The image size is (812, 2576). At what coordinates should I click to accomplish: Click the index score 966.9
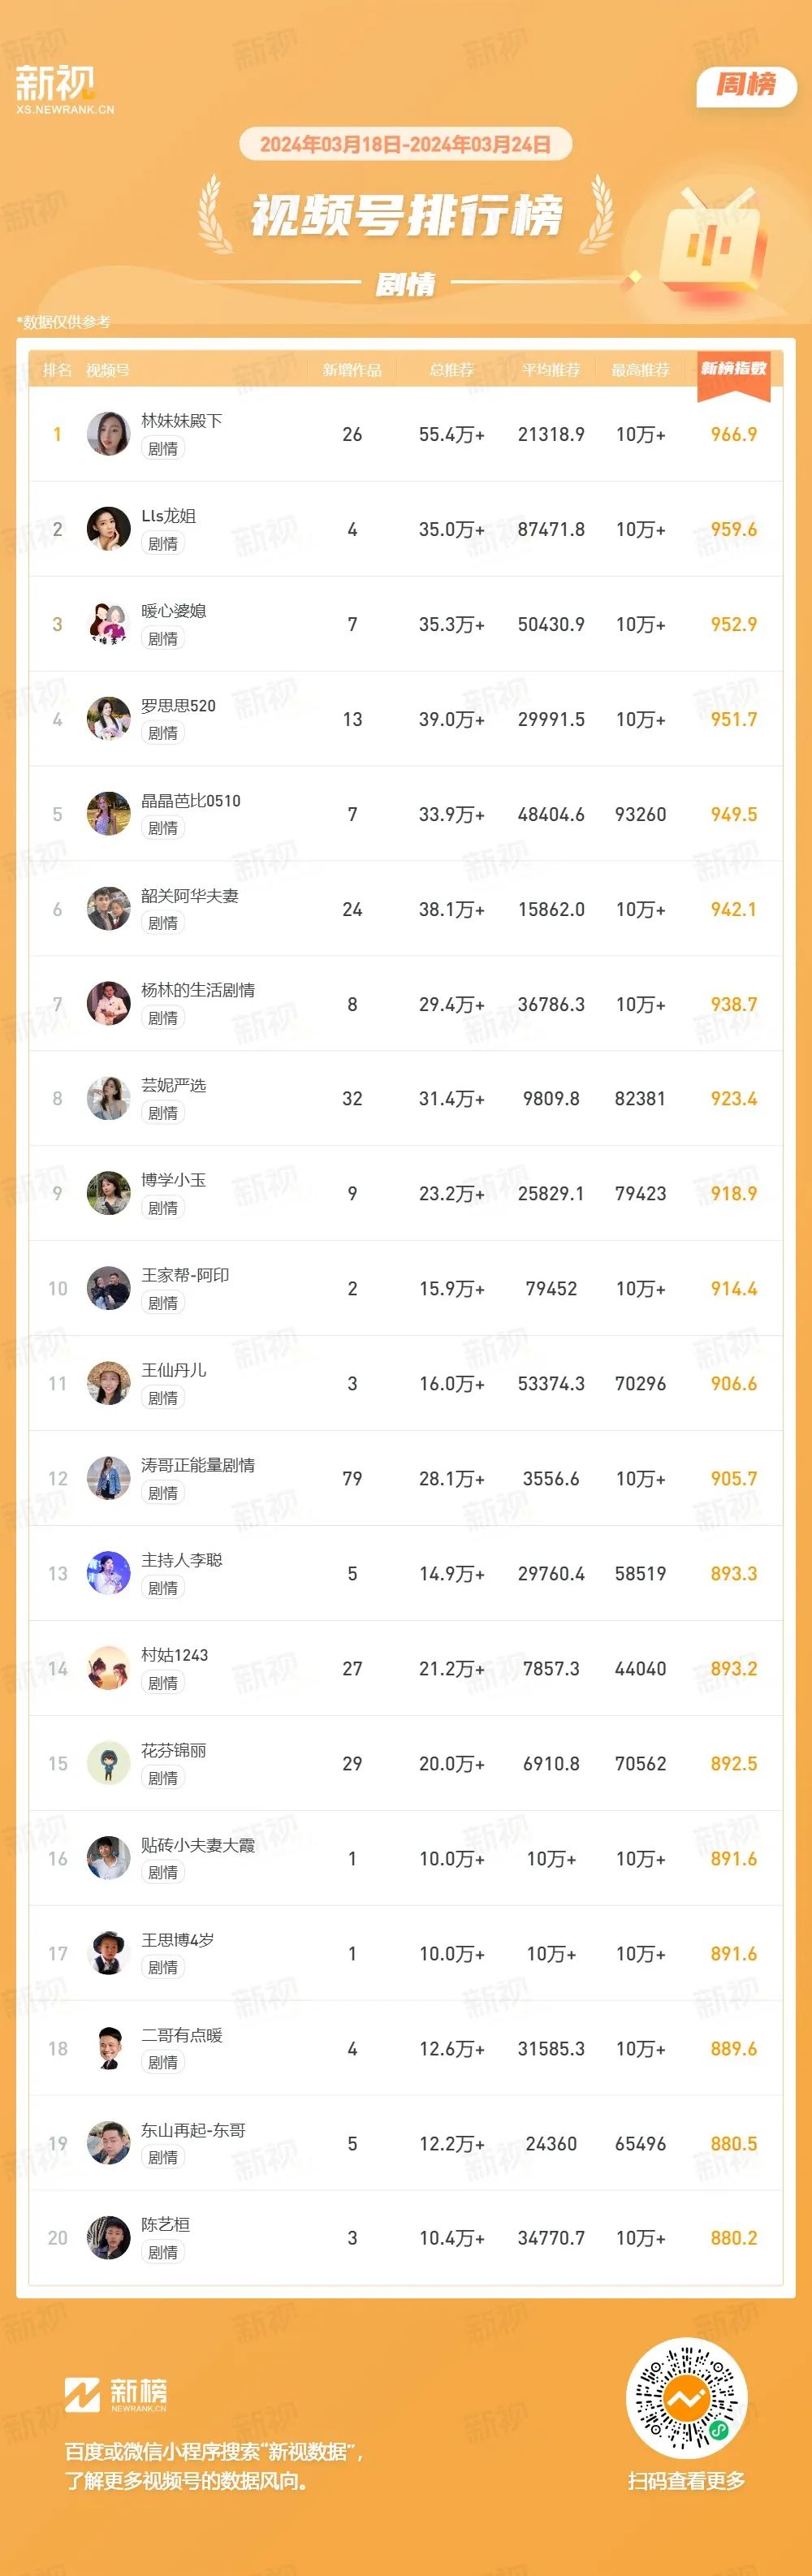click(x=734, y=434)
